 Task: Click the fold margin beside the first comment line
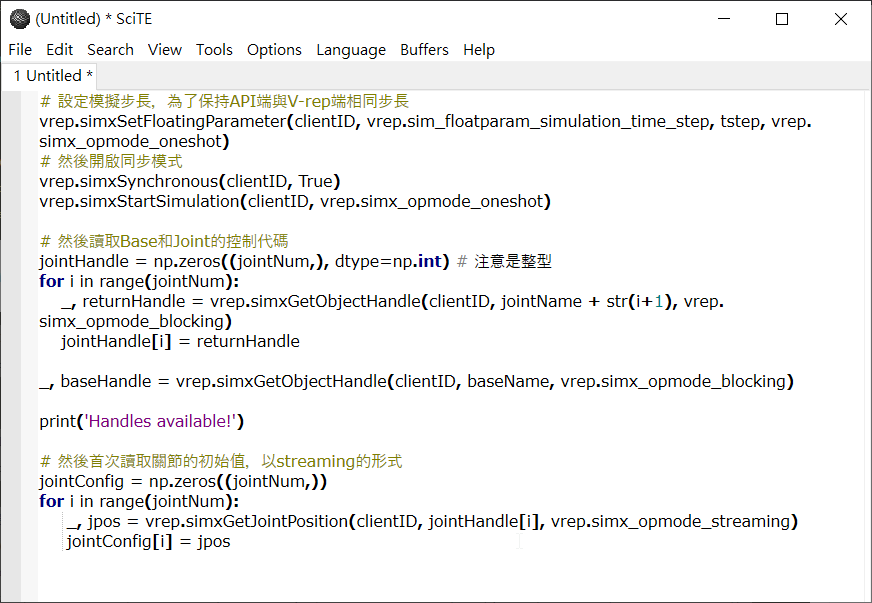(29, 101)
